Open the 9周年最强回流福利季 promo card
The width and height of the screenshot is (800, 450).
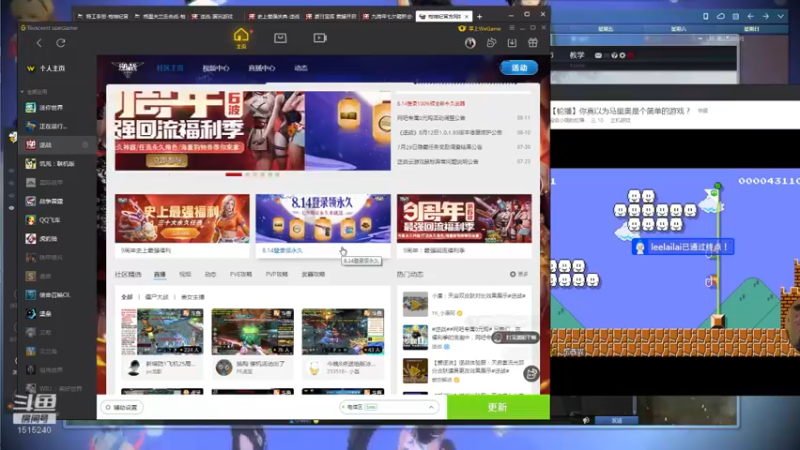[x=464, y=225]
